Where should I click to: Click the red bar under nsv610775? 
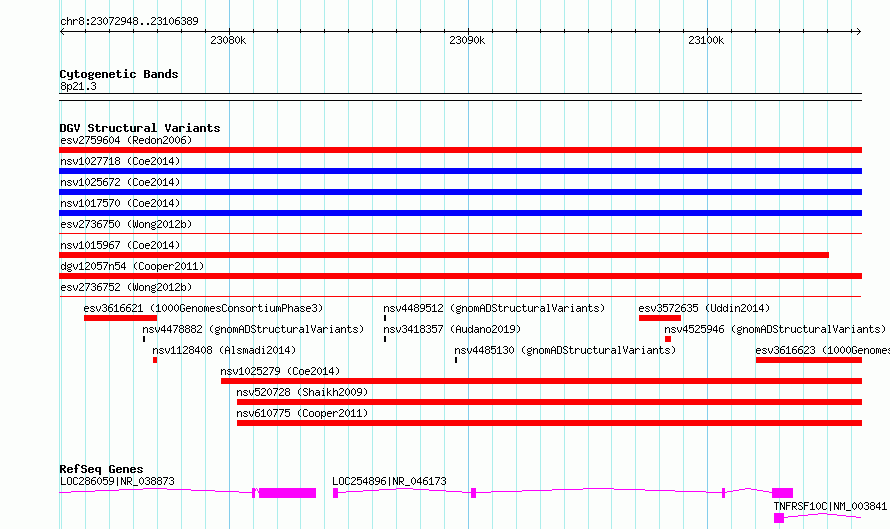[x=549, y=423]
